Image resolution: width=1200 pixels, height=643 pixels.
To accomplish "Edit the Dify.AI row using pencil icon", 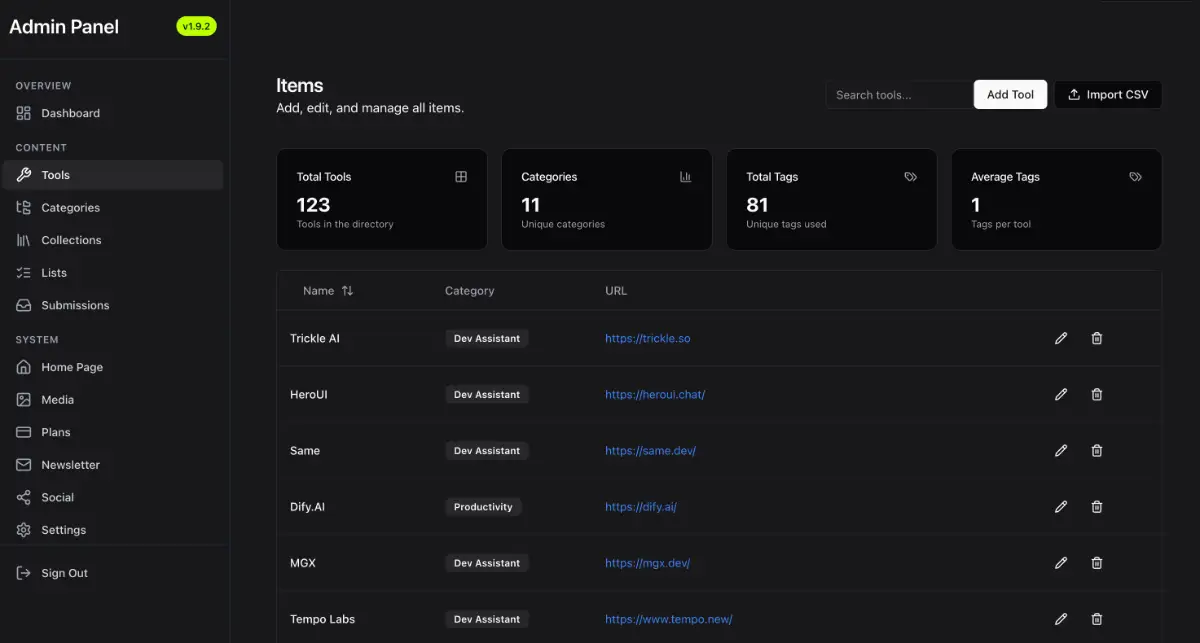I will click(1061, 507).
